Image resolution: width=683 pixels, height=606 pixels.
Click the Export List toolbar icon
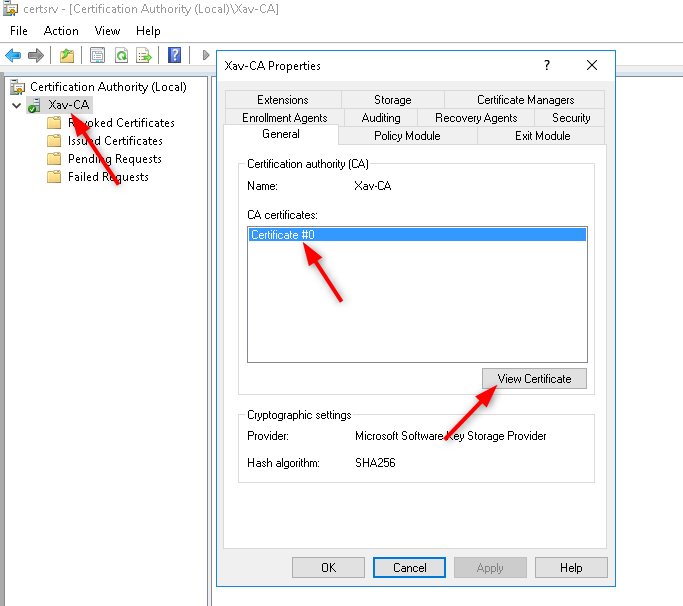coord(144,55)
